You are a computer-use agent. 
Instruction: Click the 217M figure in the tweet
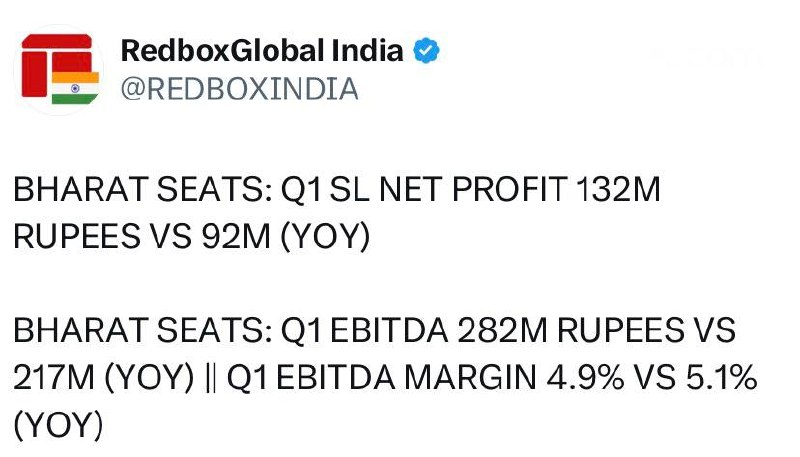coord(54,377)
